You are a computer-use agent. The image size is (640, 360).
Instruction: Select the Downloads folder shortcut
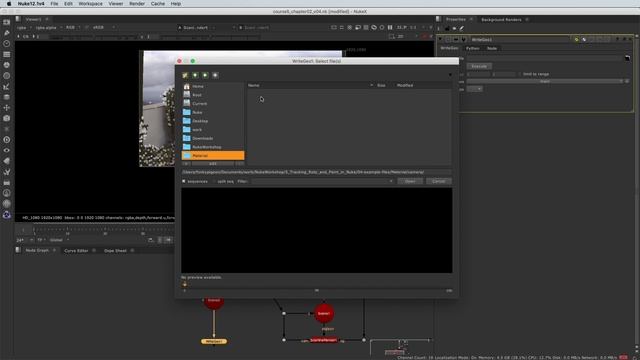pyautogui.click(x=213, y=138)
